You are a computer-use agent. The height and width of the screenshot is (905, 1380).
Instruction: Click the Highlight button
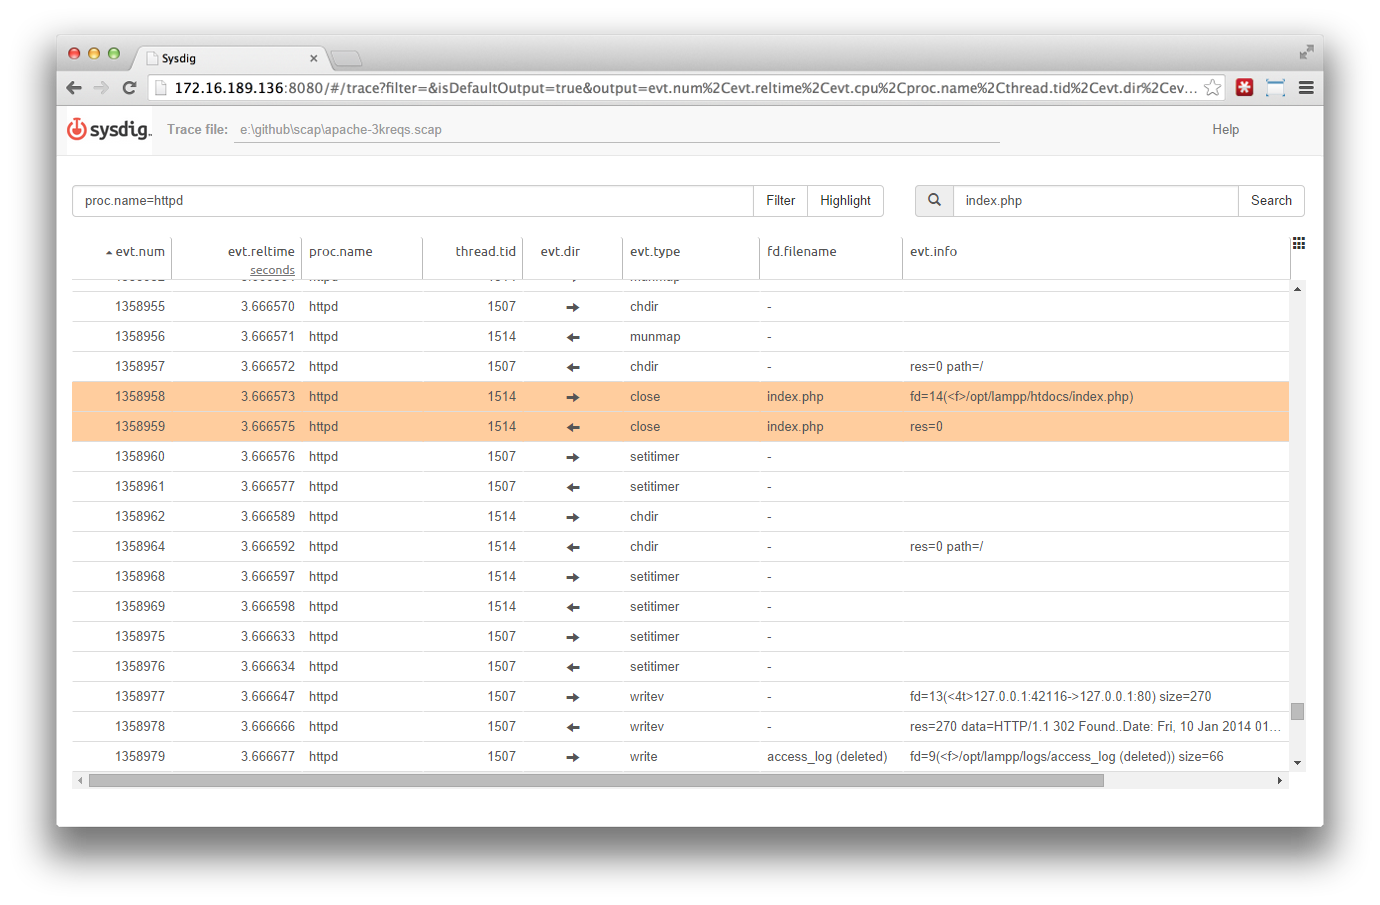[x=845, y=200]
